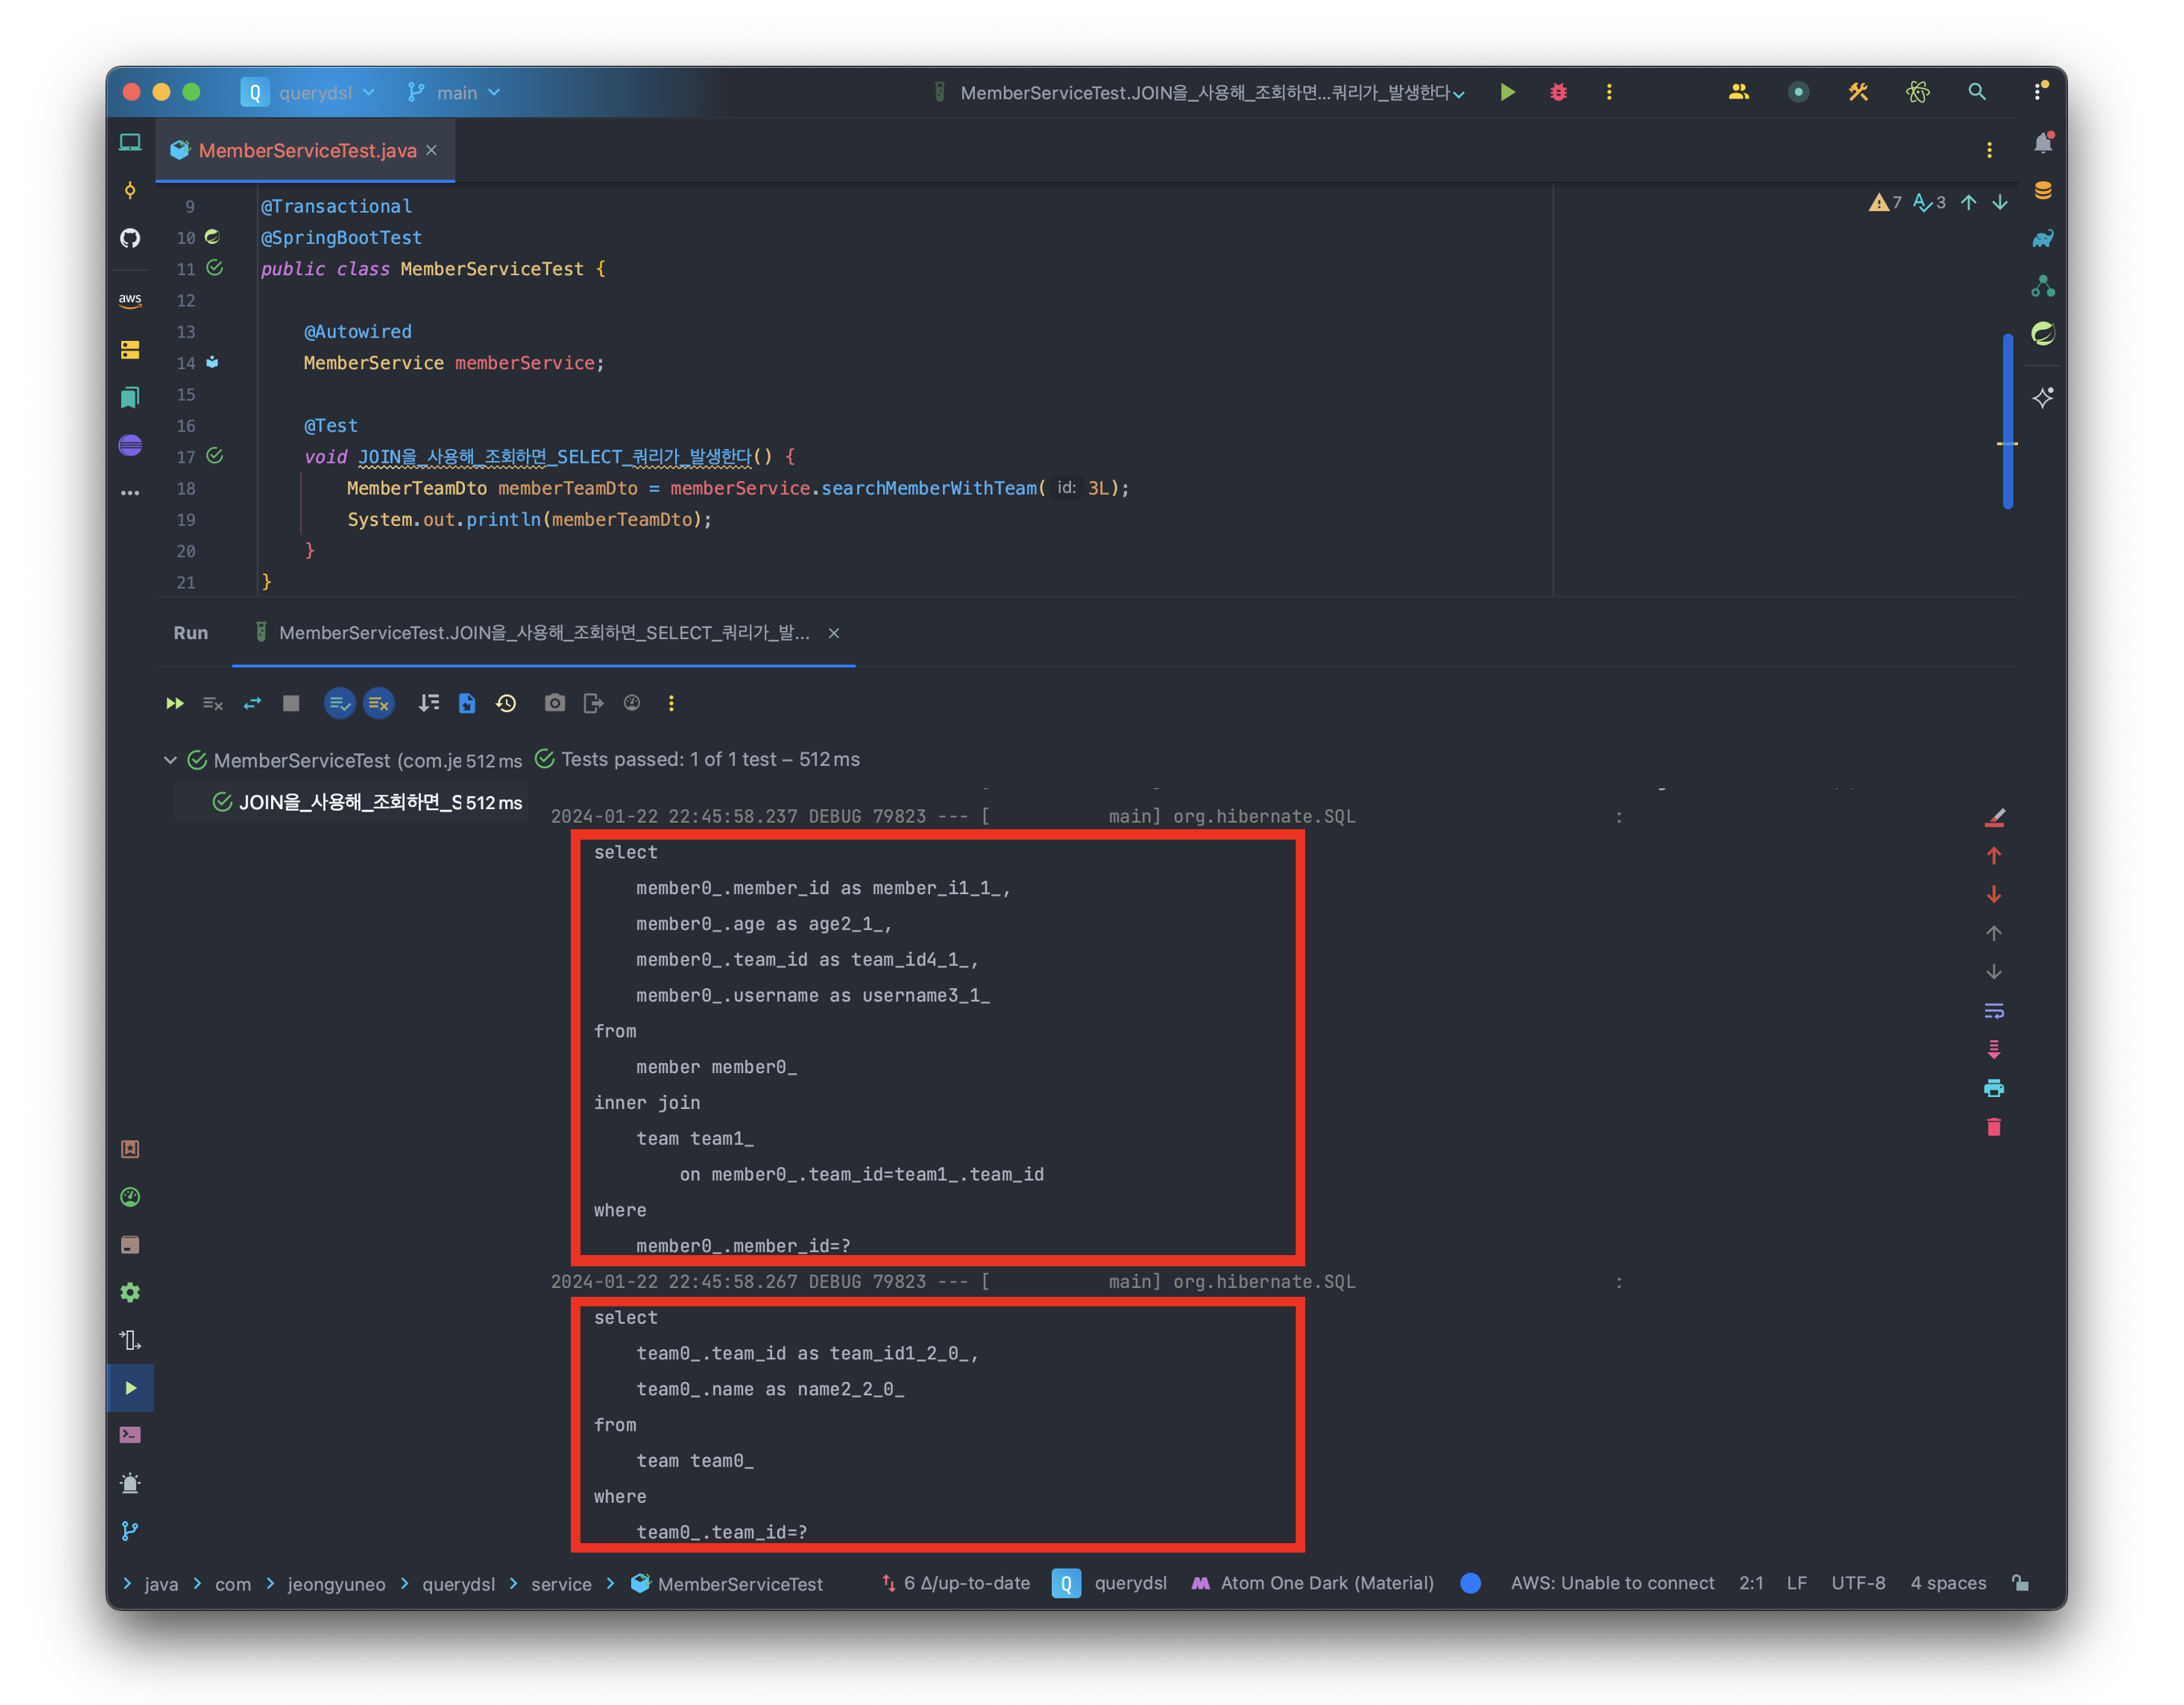Screen dimensions: 2184x1705
Task: Click the camera icon in the Run toolbar
Action: click(x=554, y=703)
